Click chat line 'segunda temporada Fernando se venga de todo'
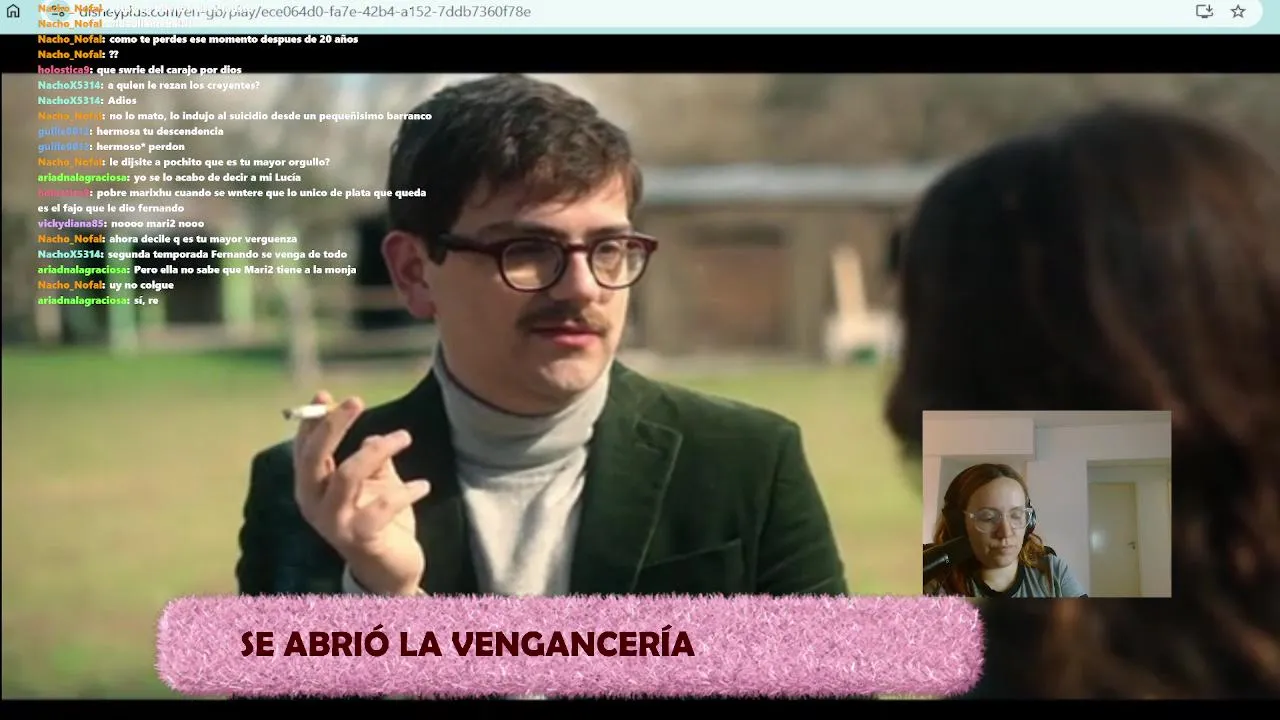This screenshot has width=1280, height=720. point(227,254)
